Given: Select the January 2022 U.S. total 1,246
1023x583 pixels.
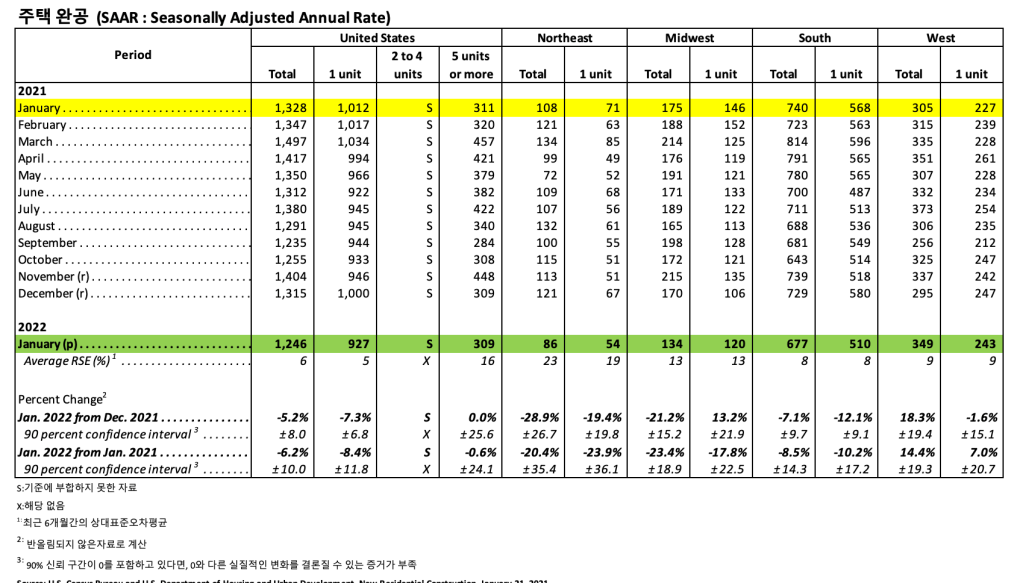Looking at the screenshot, I should [x=283, y=344].
